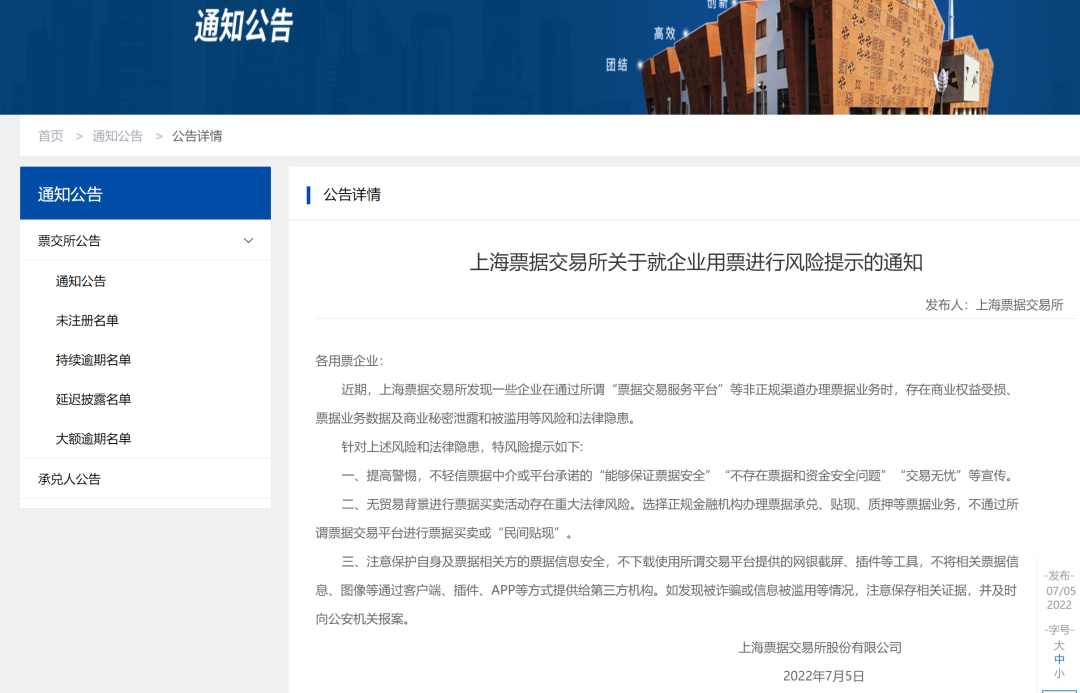
Task: Click the building photo in banner
Action: point(820,57)
